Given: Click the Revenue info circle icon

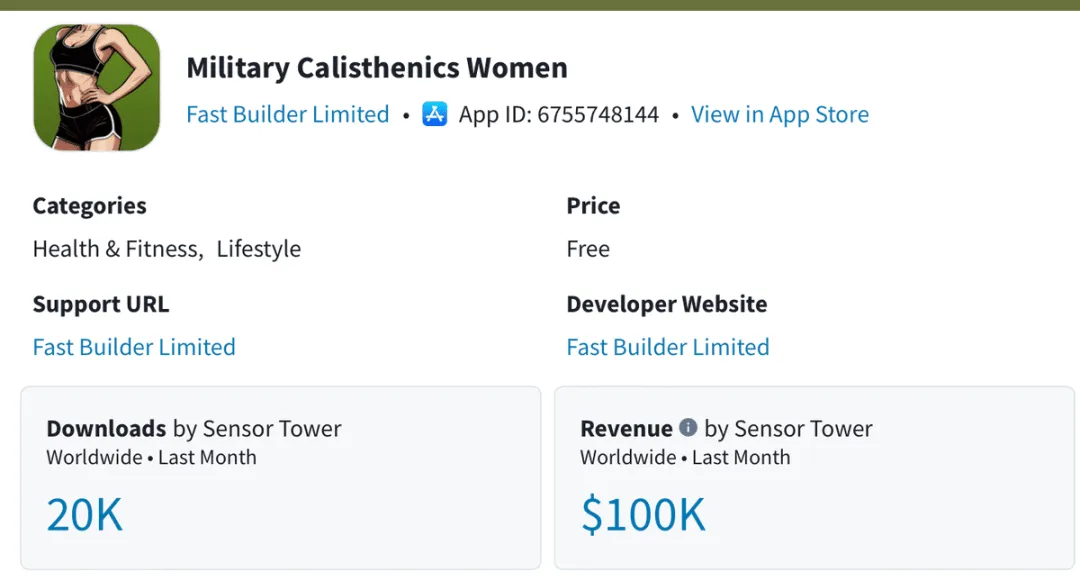Looking at the screenshot, I should 688,427.
